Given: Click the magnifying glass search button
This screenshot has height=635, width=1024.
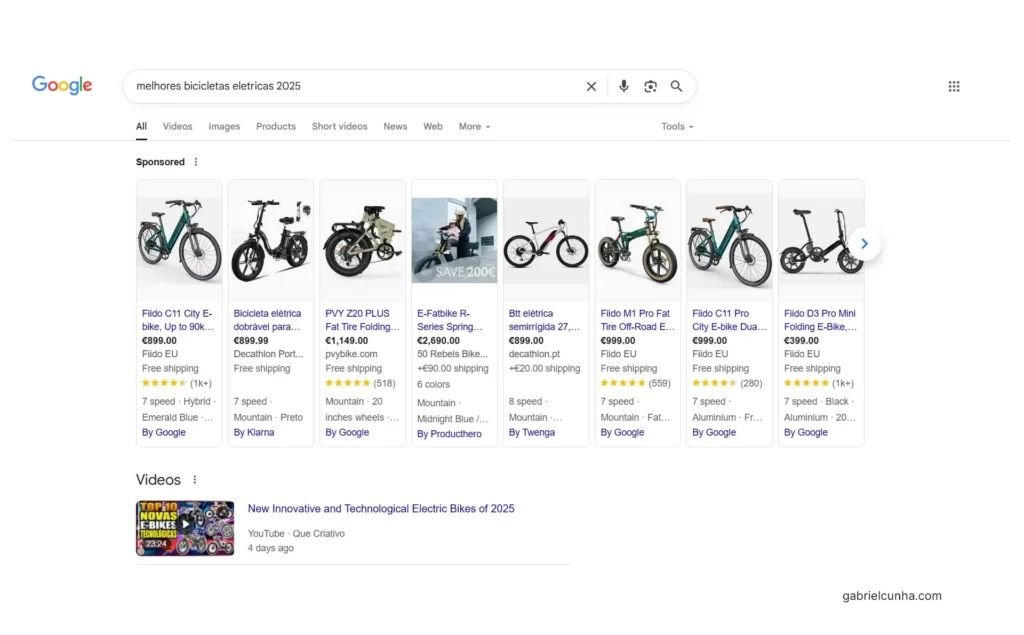Looking at the screenshot, I should coord(677,86).
